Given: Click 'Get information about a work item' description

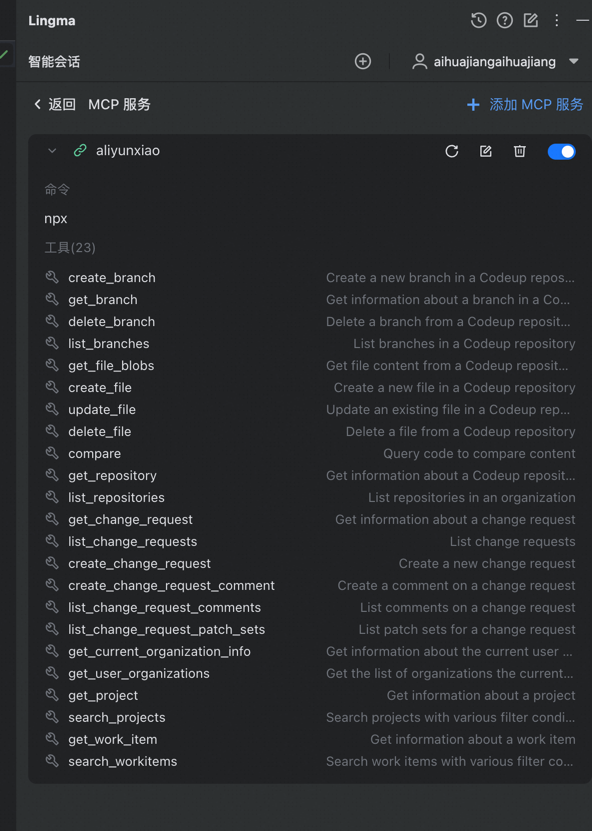Looking at the screenshot, I should click(x=473, y=739).
